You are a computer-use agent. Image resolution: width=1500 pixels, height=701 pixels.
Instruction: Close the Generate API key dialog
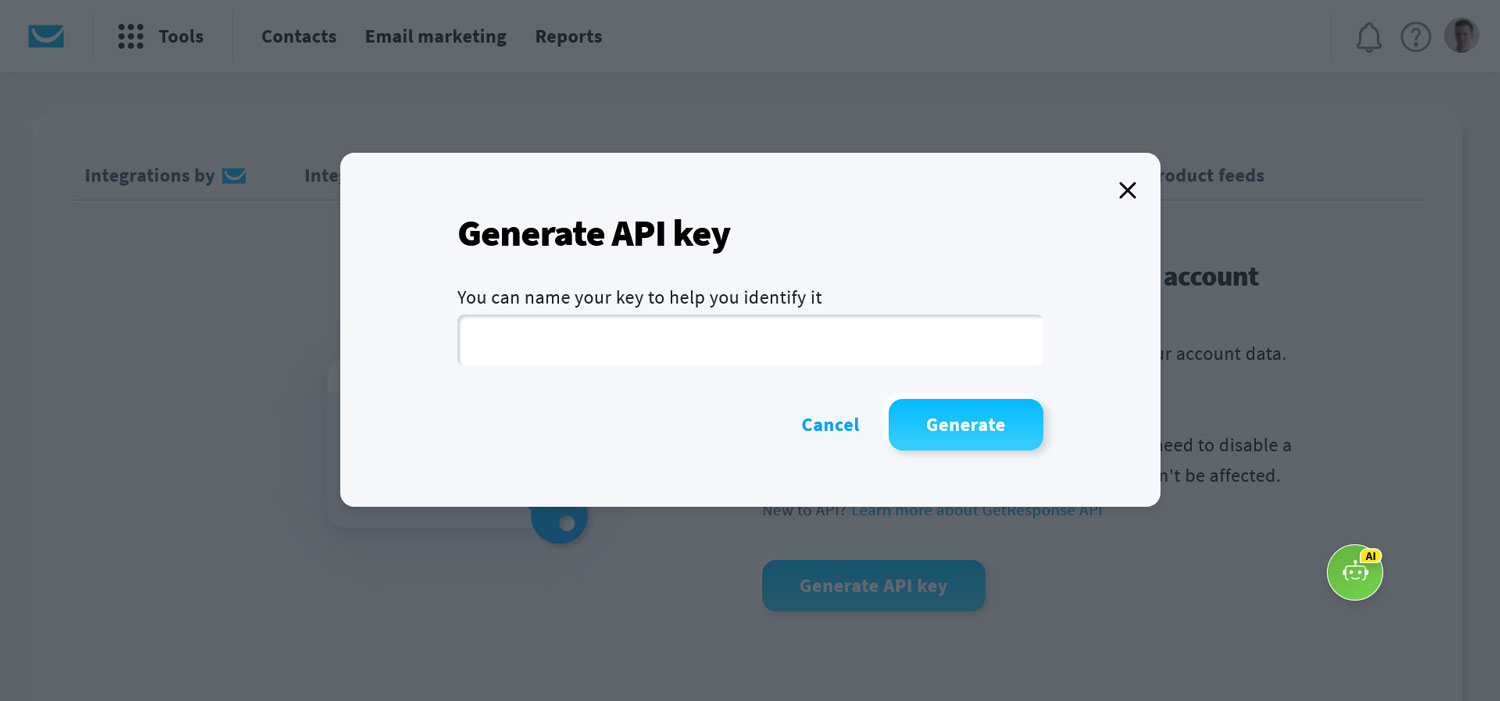[x=1127, y=190]
